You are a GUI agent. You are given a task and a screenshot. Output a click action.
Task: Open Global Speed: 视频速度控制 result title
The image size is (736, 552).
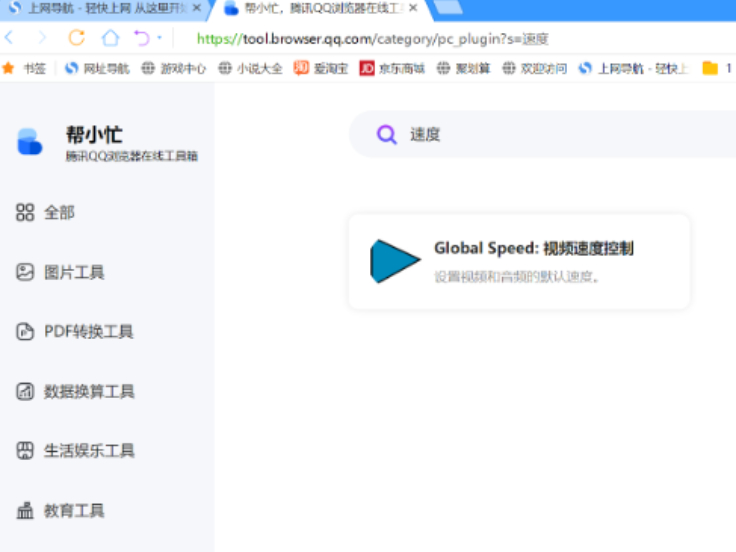534,248
